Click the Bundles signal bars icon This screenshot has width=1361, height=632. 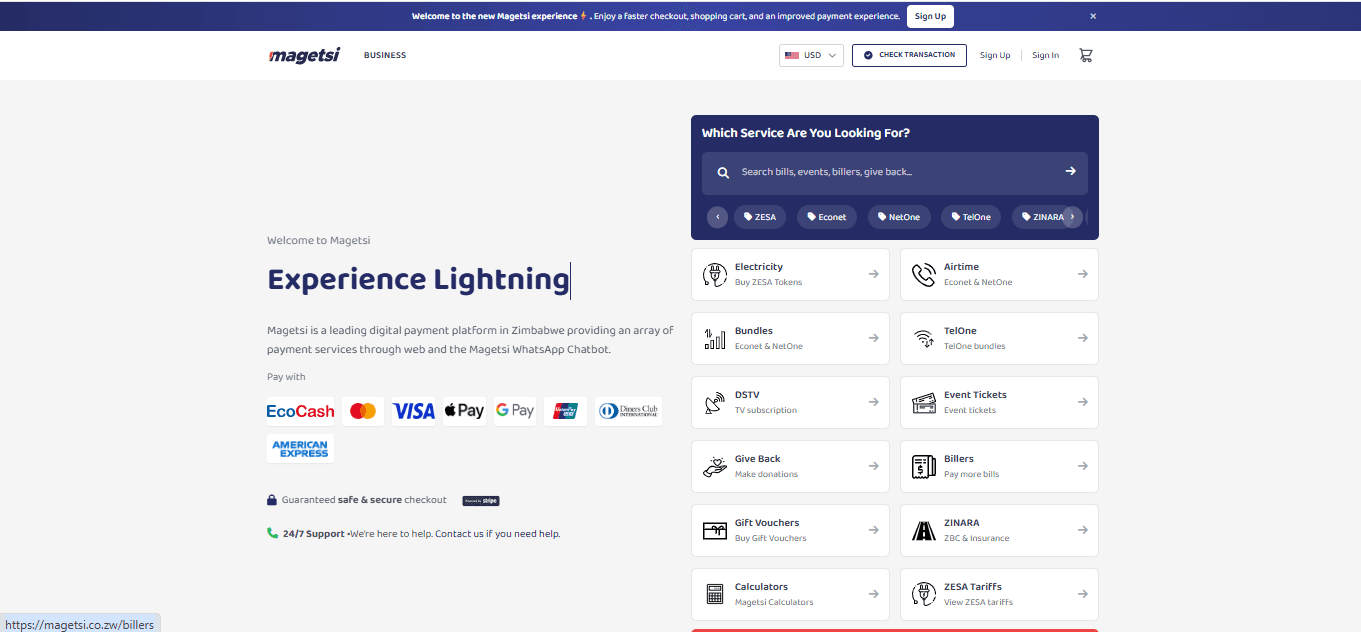point(715,338)
